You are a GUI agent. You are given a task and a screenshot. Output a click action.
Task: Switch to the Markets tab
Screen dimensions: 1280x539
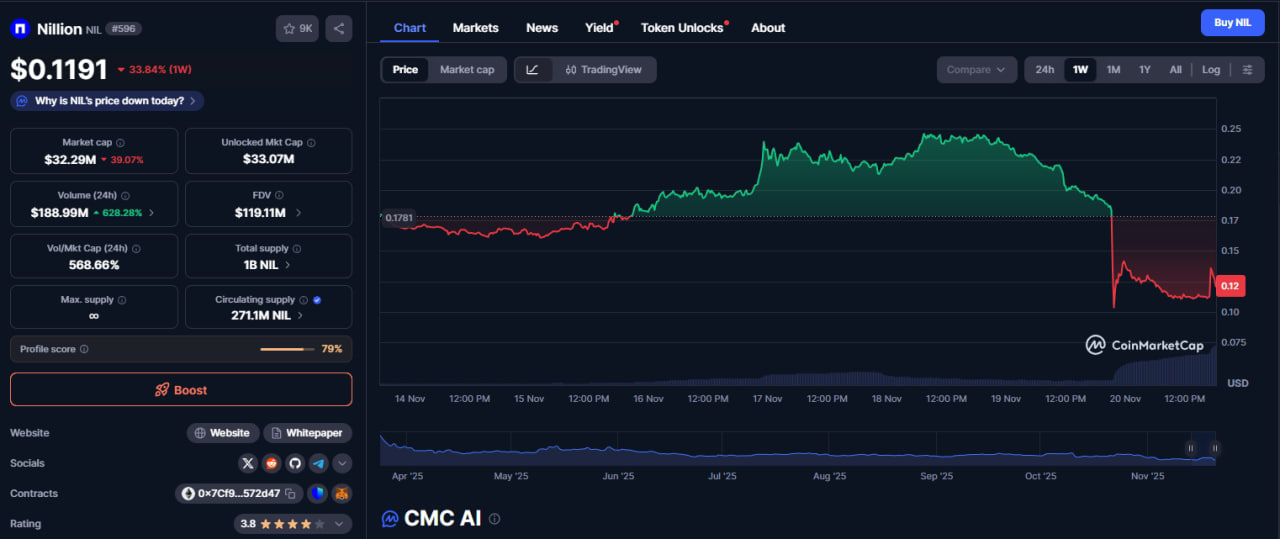(475, 28)
